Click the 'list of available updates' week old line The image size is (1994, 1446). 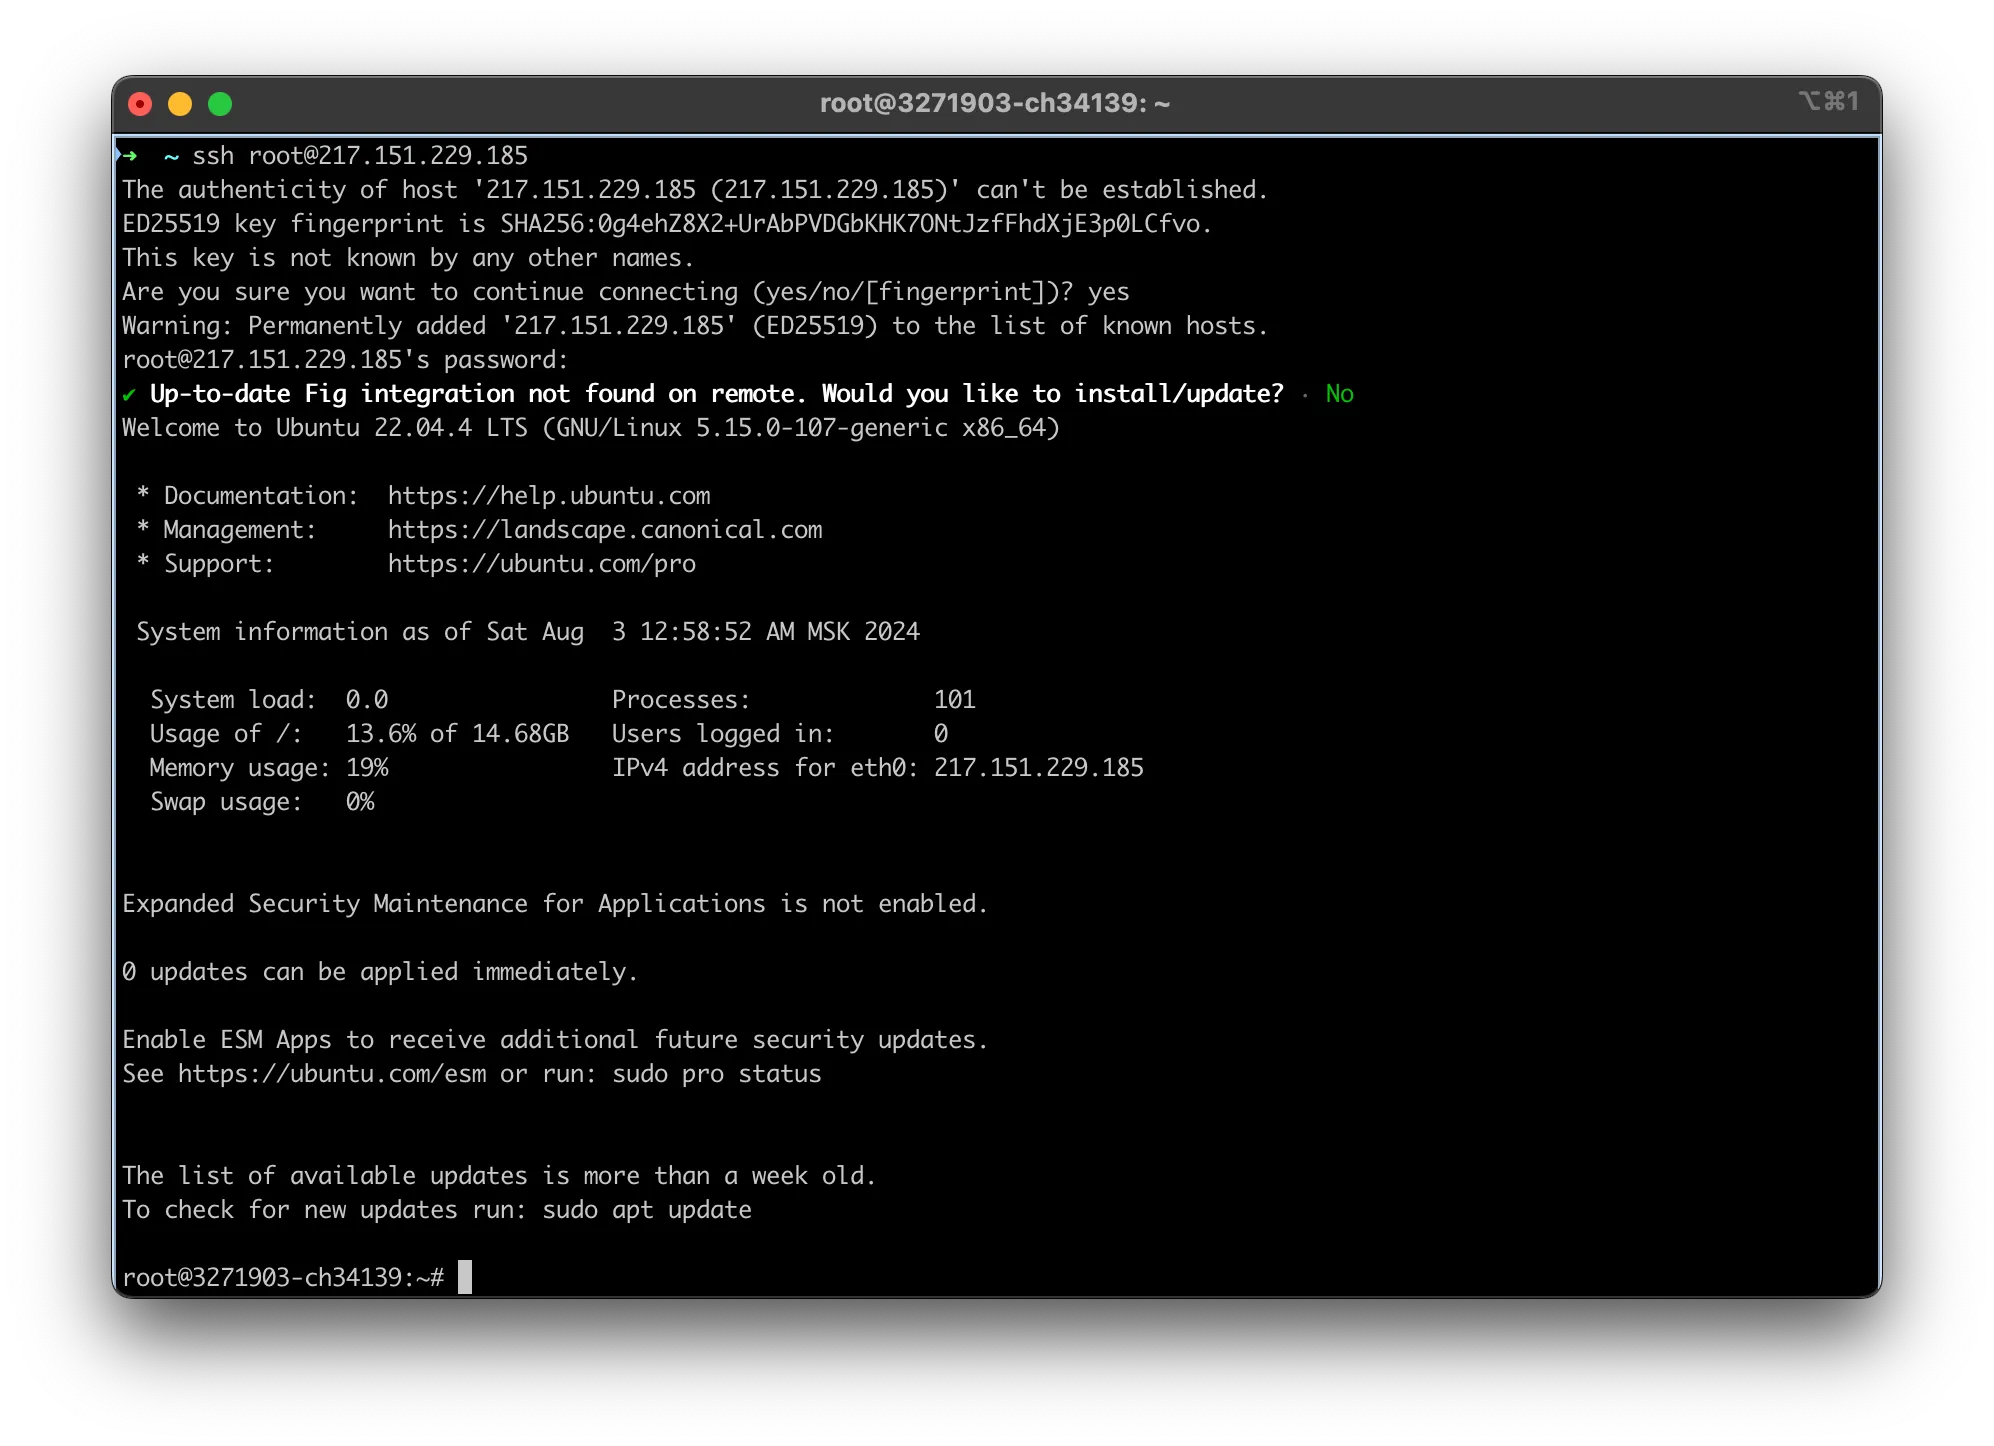point(499,1176)
